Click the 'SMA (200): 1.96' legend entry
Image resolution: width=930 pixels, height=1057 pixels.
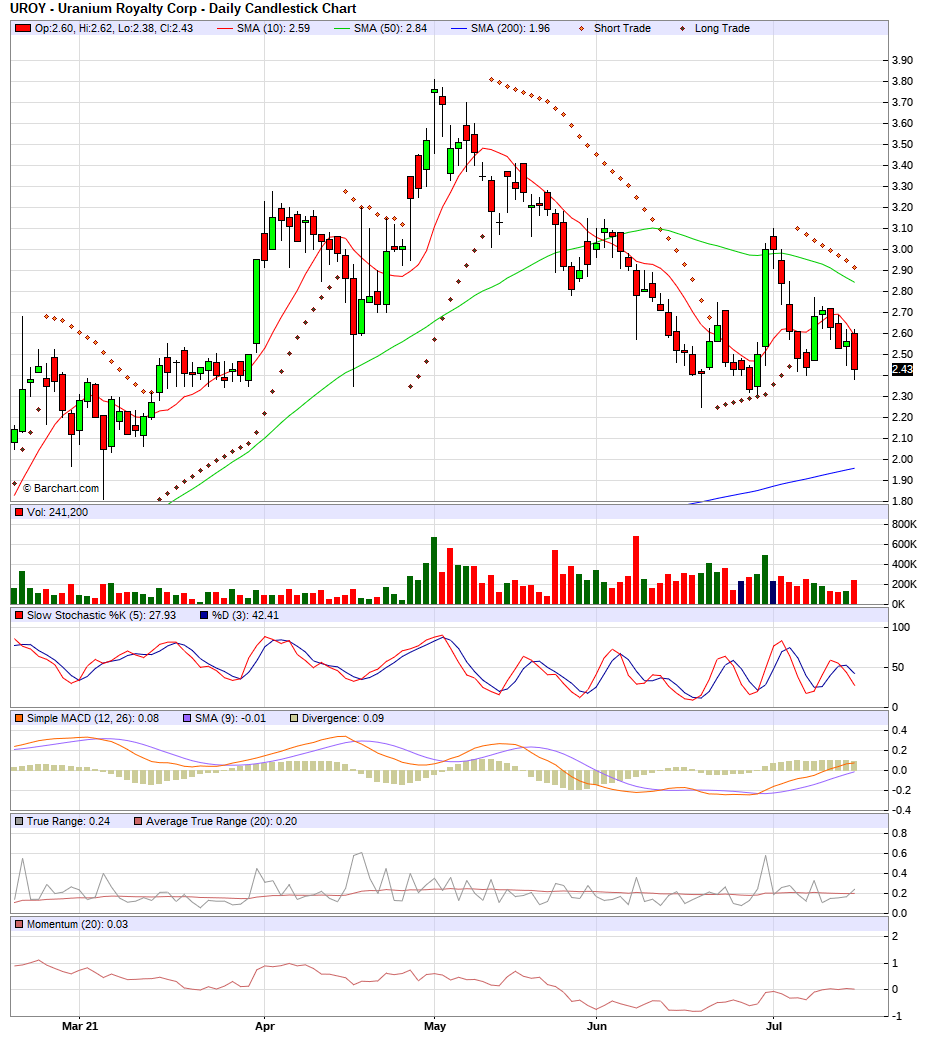coord(501,28)
